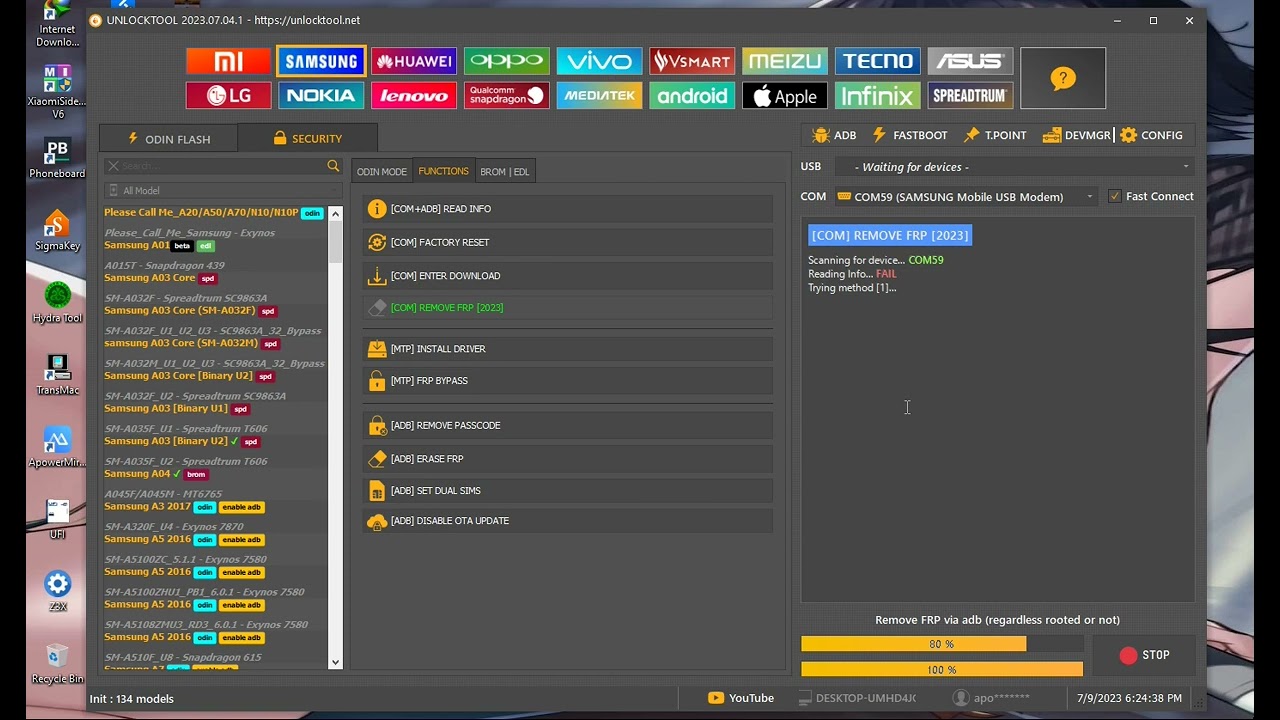Click the clear search X icon

pos(113,166)
